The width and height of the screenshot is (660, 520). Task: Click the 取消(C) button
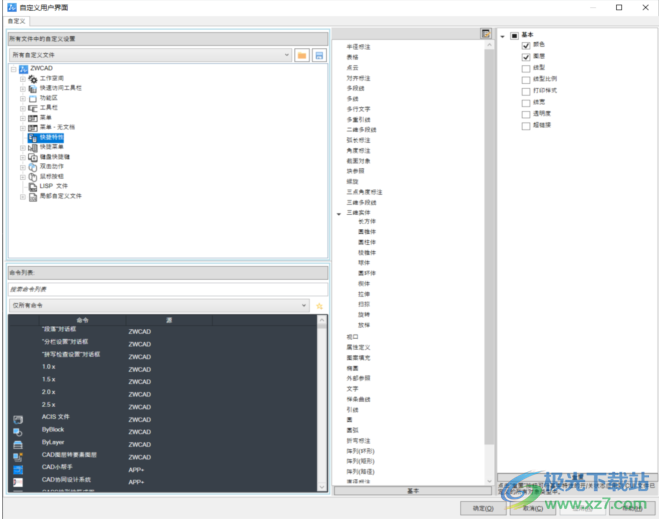click(532, 509)
